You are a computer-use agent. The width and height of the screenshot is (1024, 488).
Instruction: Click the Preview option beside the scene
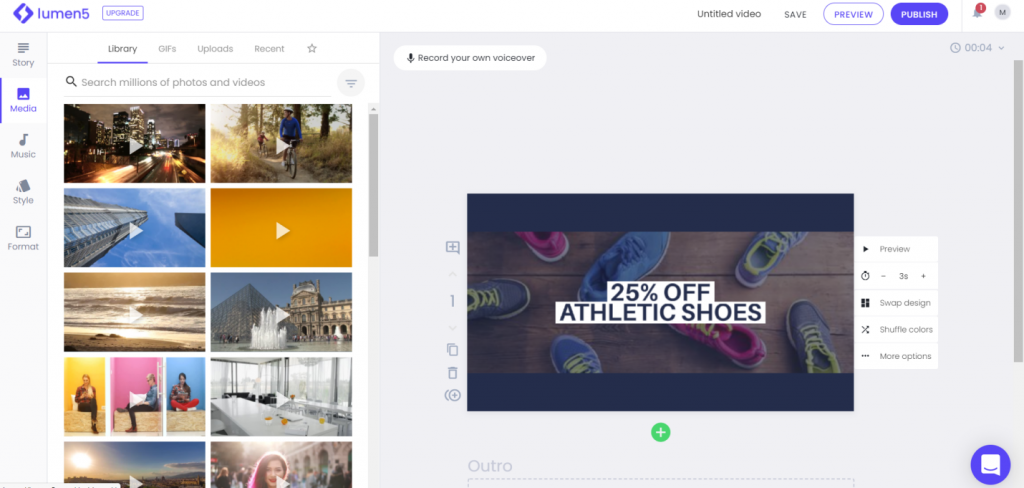pyautogui.click(x=896, y=249)
